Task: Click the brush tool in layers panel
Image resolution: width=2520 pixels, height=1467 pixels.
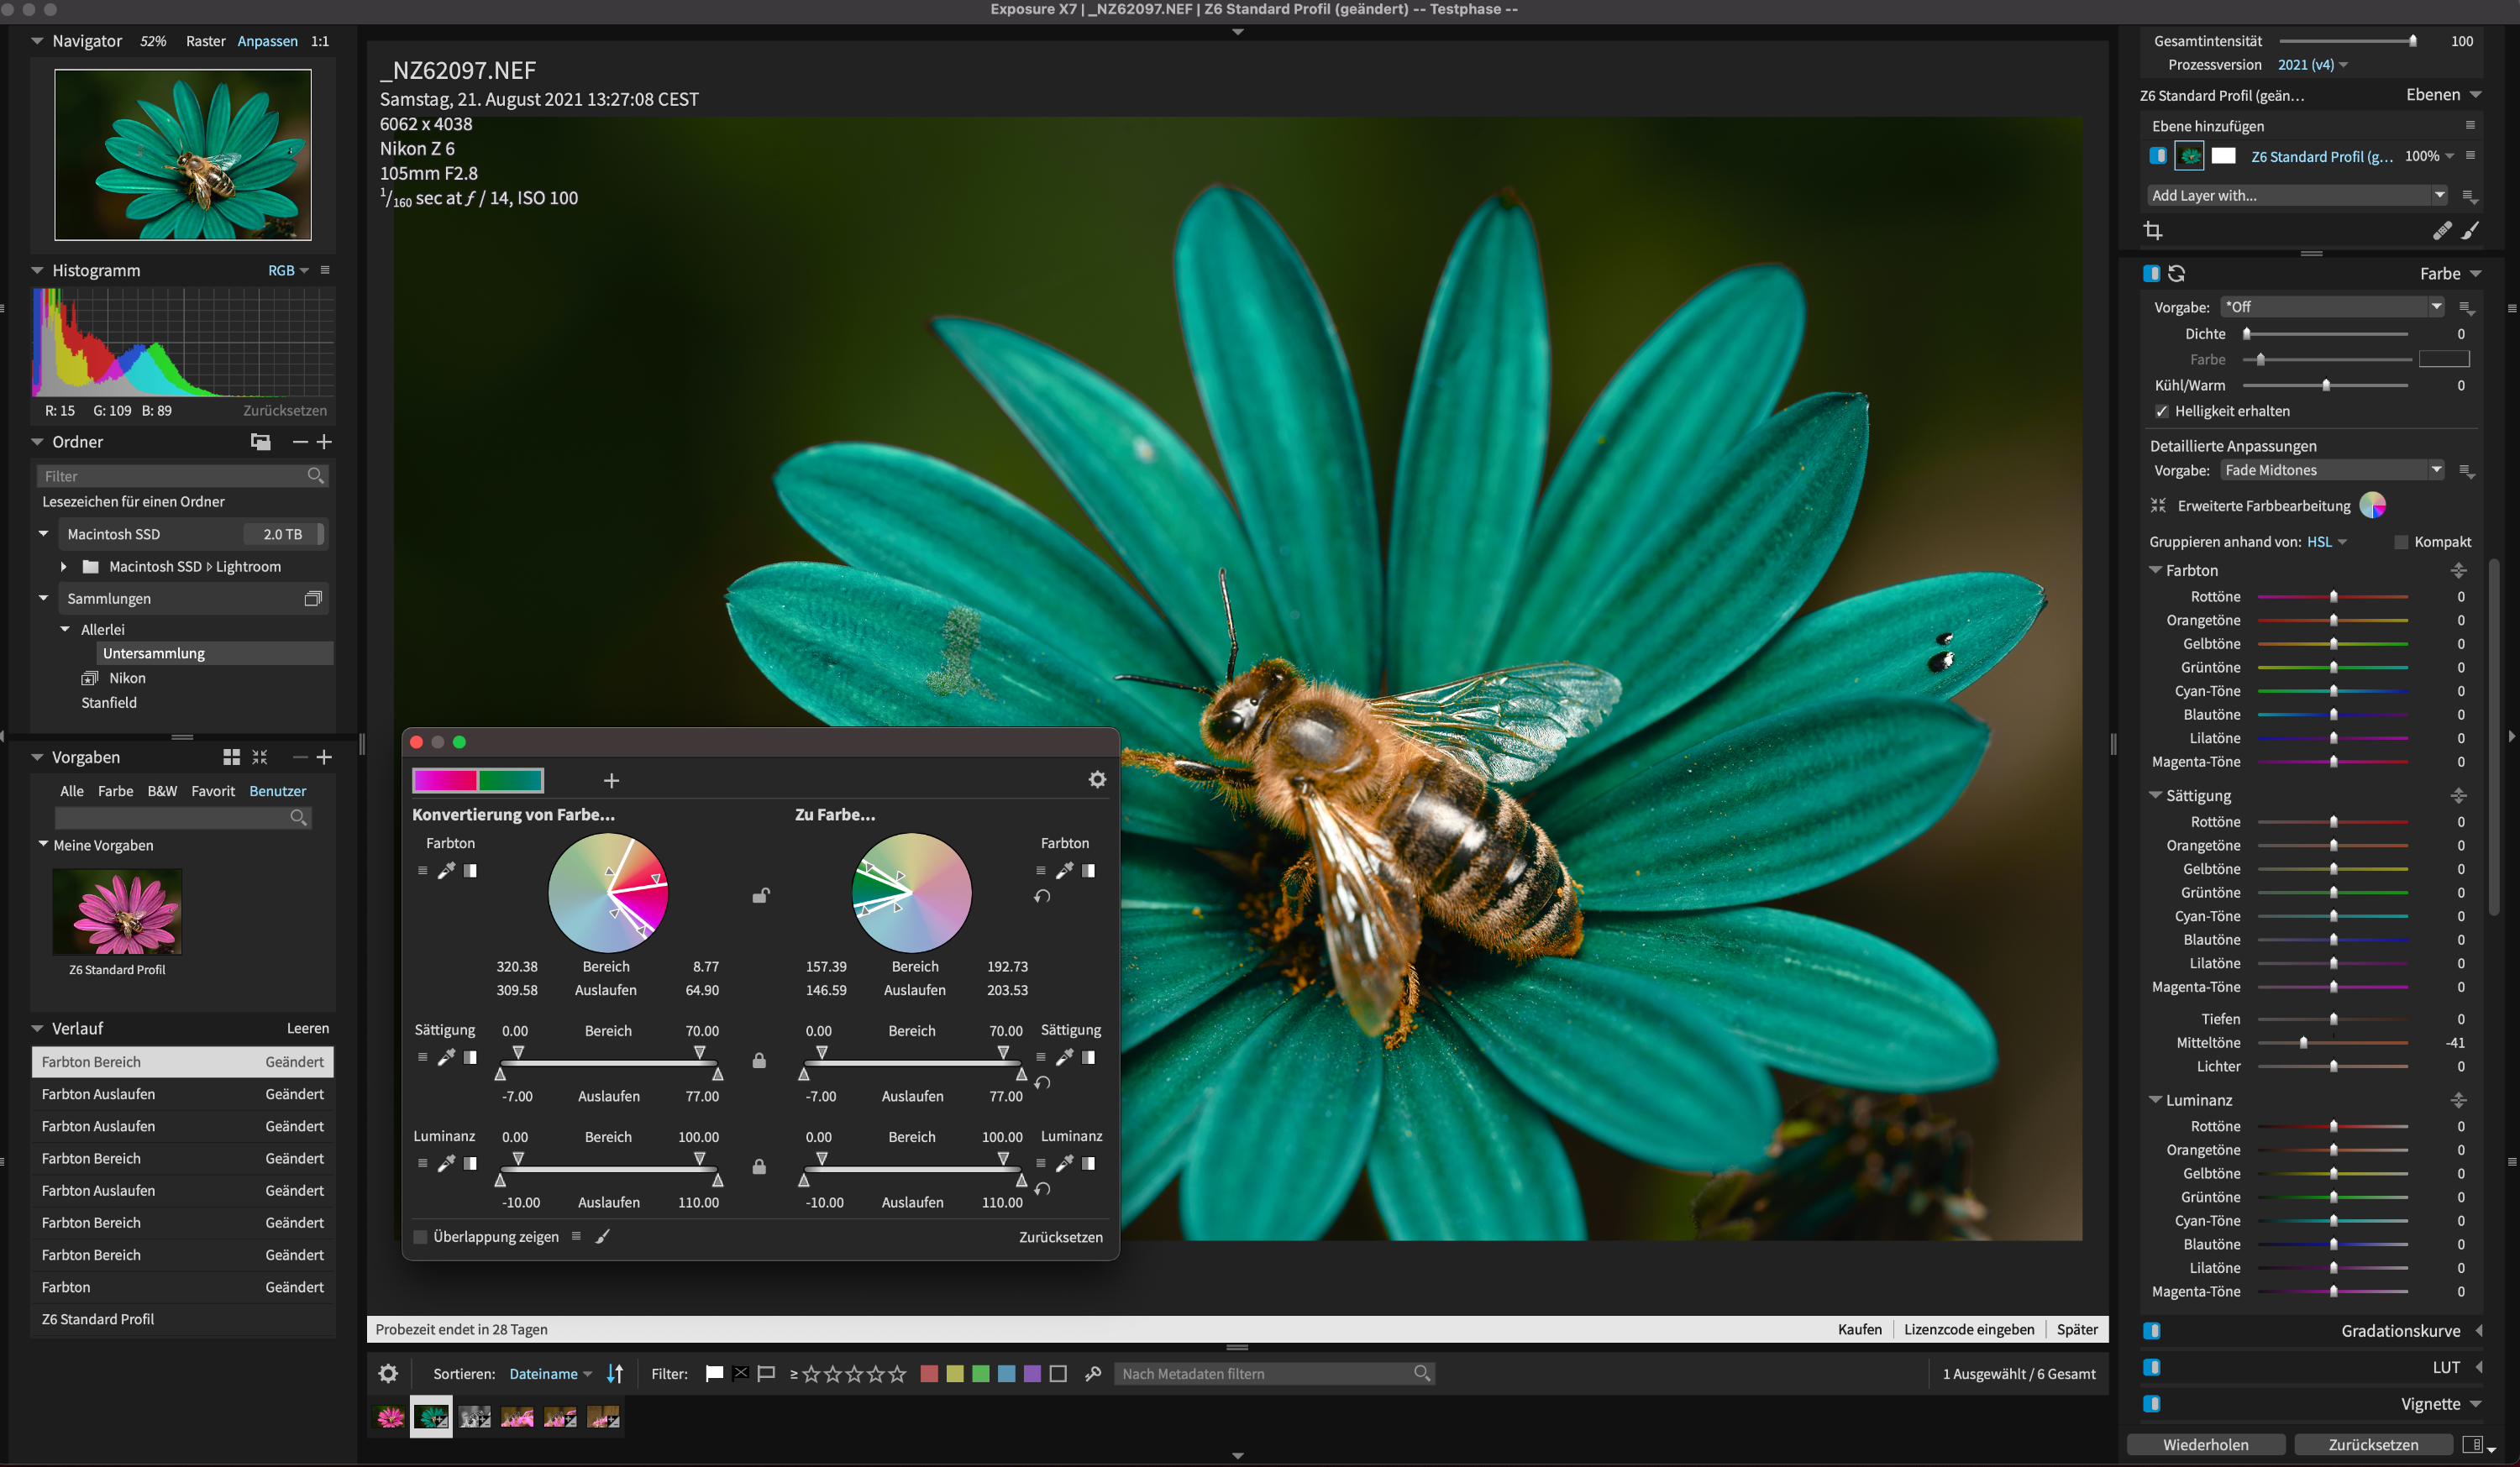Action: click(x=2470, y=231)
